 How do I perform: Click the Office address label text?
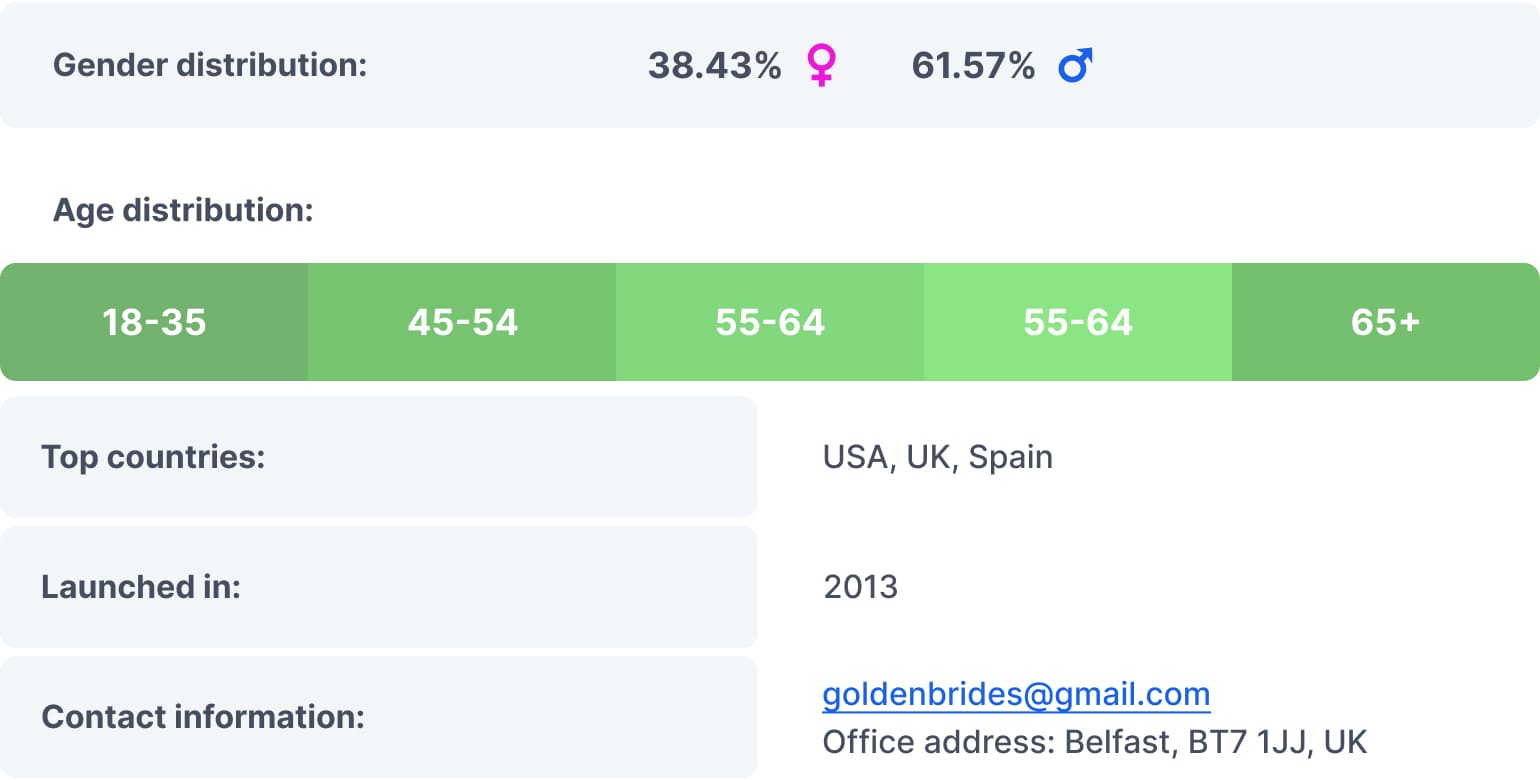pos(938,742)
